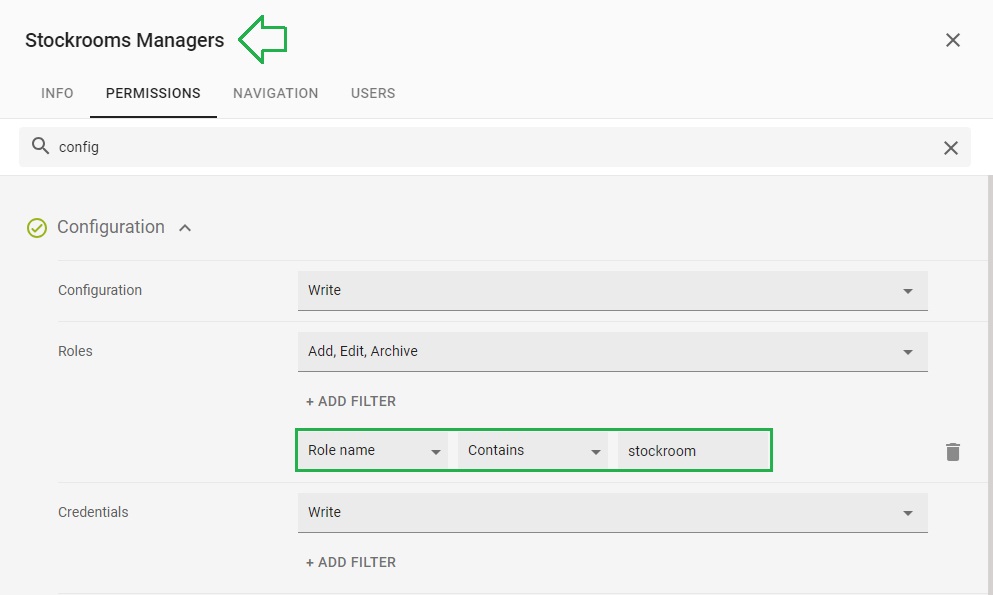Click the vertical scrollbar on the right
This screenshot has height=595, width=993.
(990, 385)
